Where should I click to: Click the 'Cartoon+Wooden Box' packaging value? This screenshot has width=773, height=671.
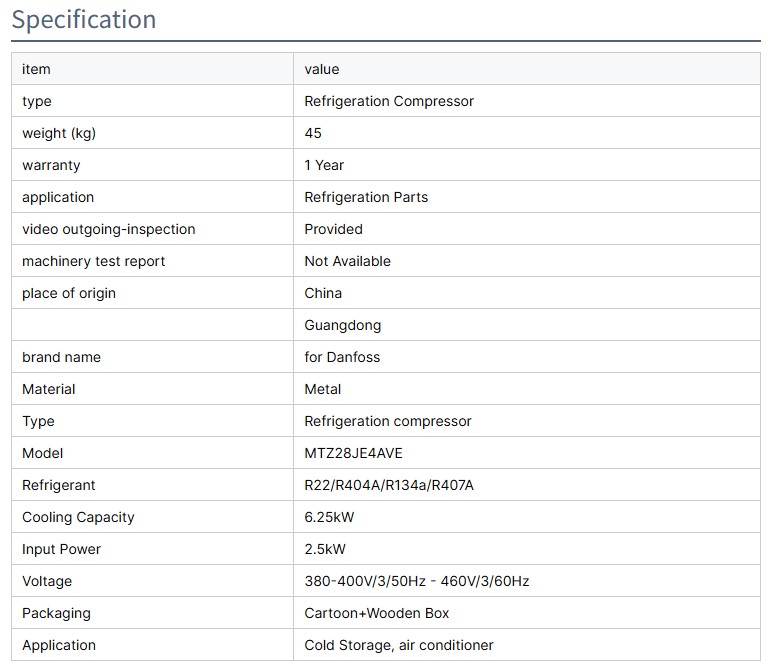(x=377, y=613)
